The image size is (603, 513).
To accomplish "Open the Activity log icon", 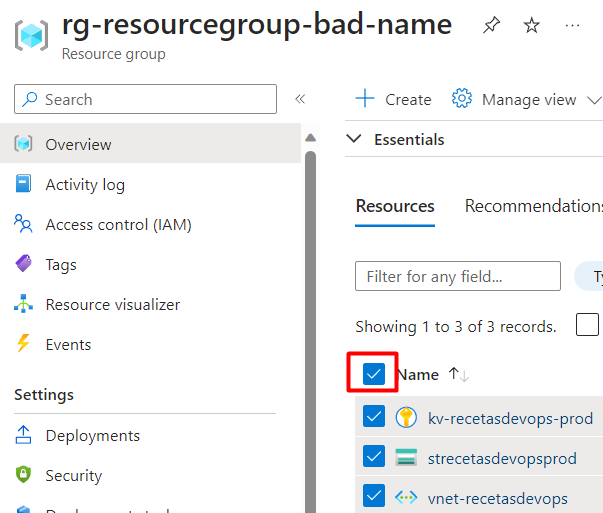I will coord(23,183).
